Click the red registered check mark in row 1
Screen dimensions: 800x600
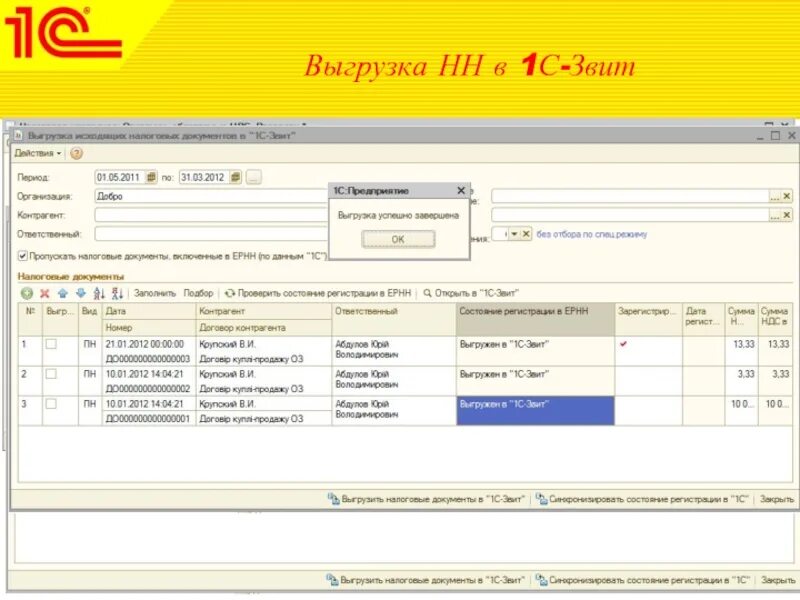coord(623,344)
